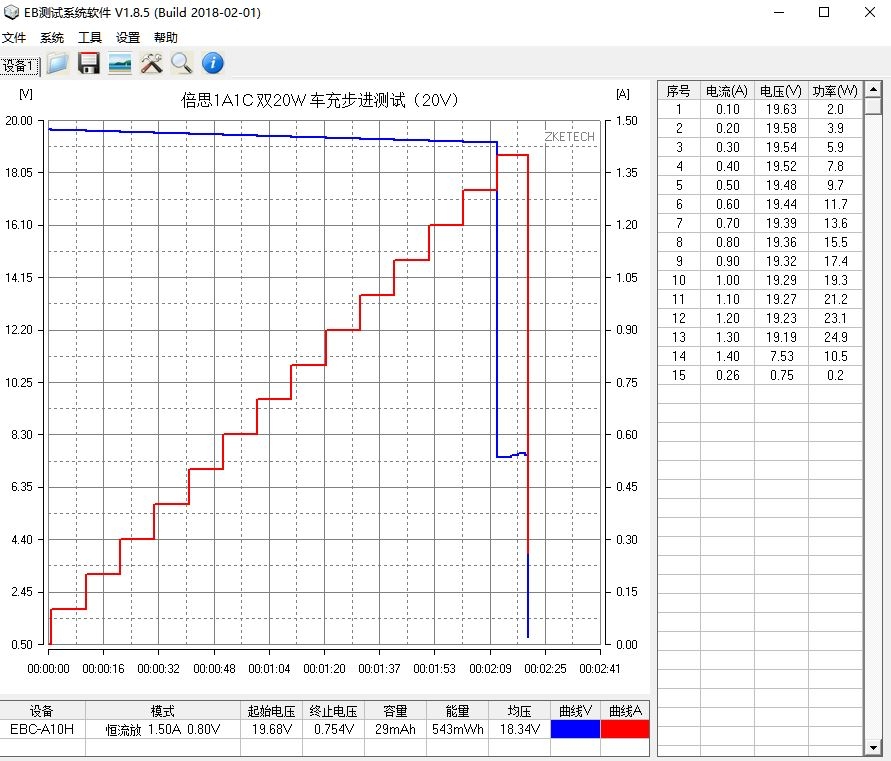This screenshot has height=761, width=891.
Task: Click the table scrollbar down arrow
Action: tap(875, 745)
